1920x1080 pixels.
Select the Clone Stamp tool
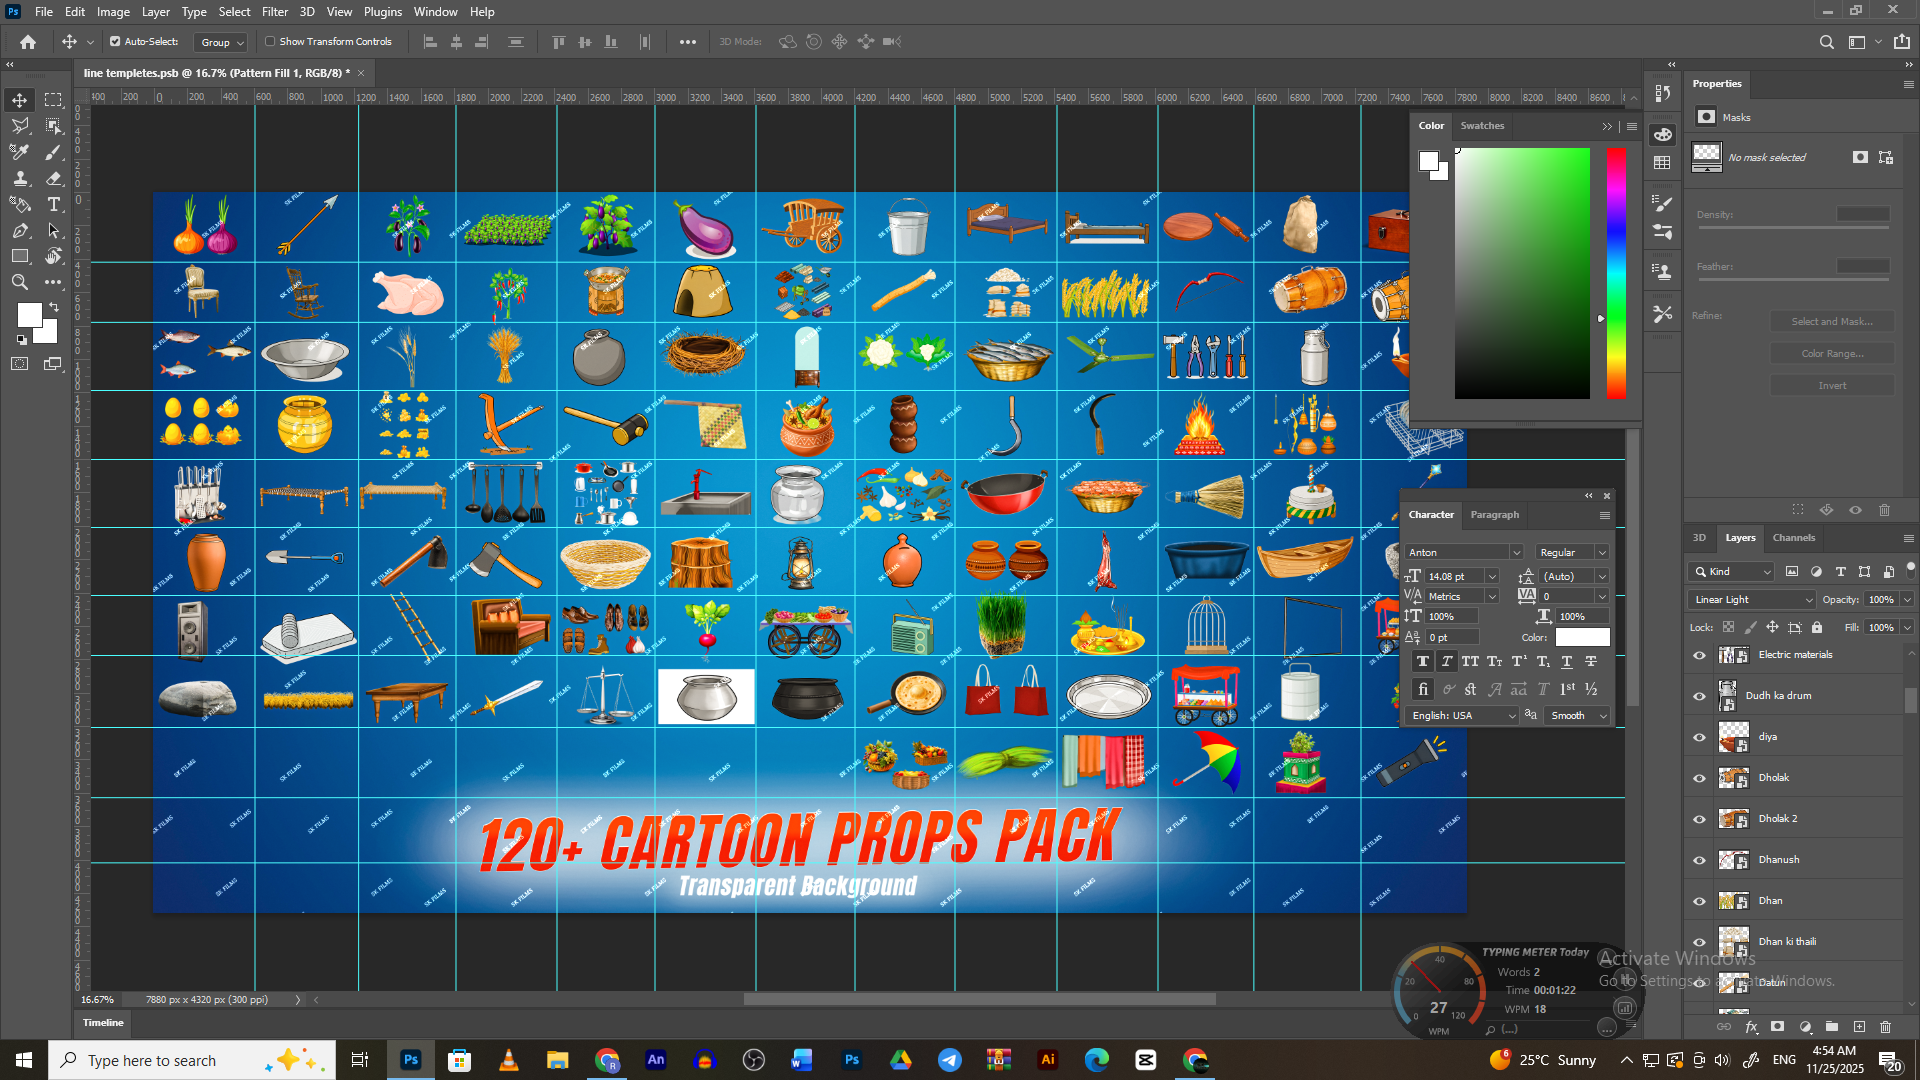pyautogui.click(x=19, y=179)
